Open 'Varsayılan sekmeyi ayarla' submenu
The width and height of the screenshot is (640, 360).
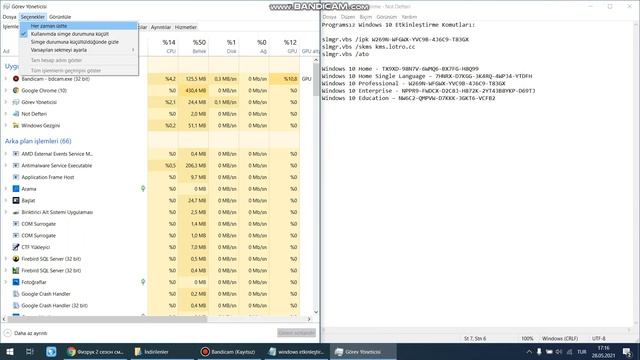[x=78, y=50]
